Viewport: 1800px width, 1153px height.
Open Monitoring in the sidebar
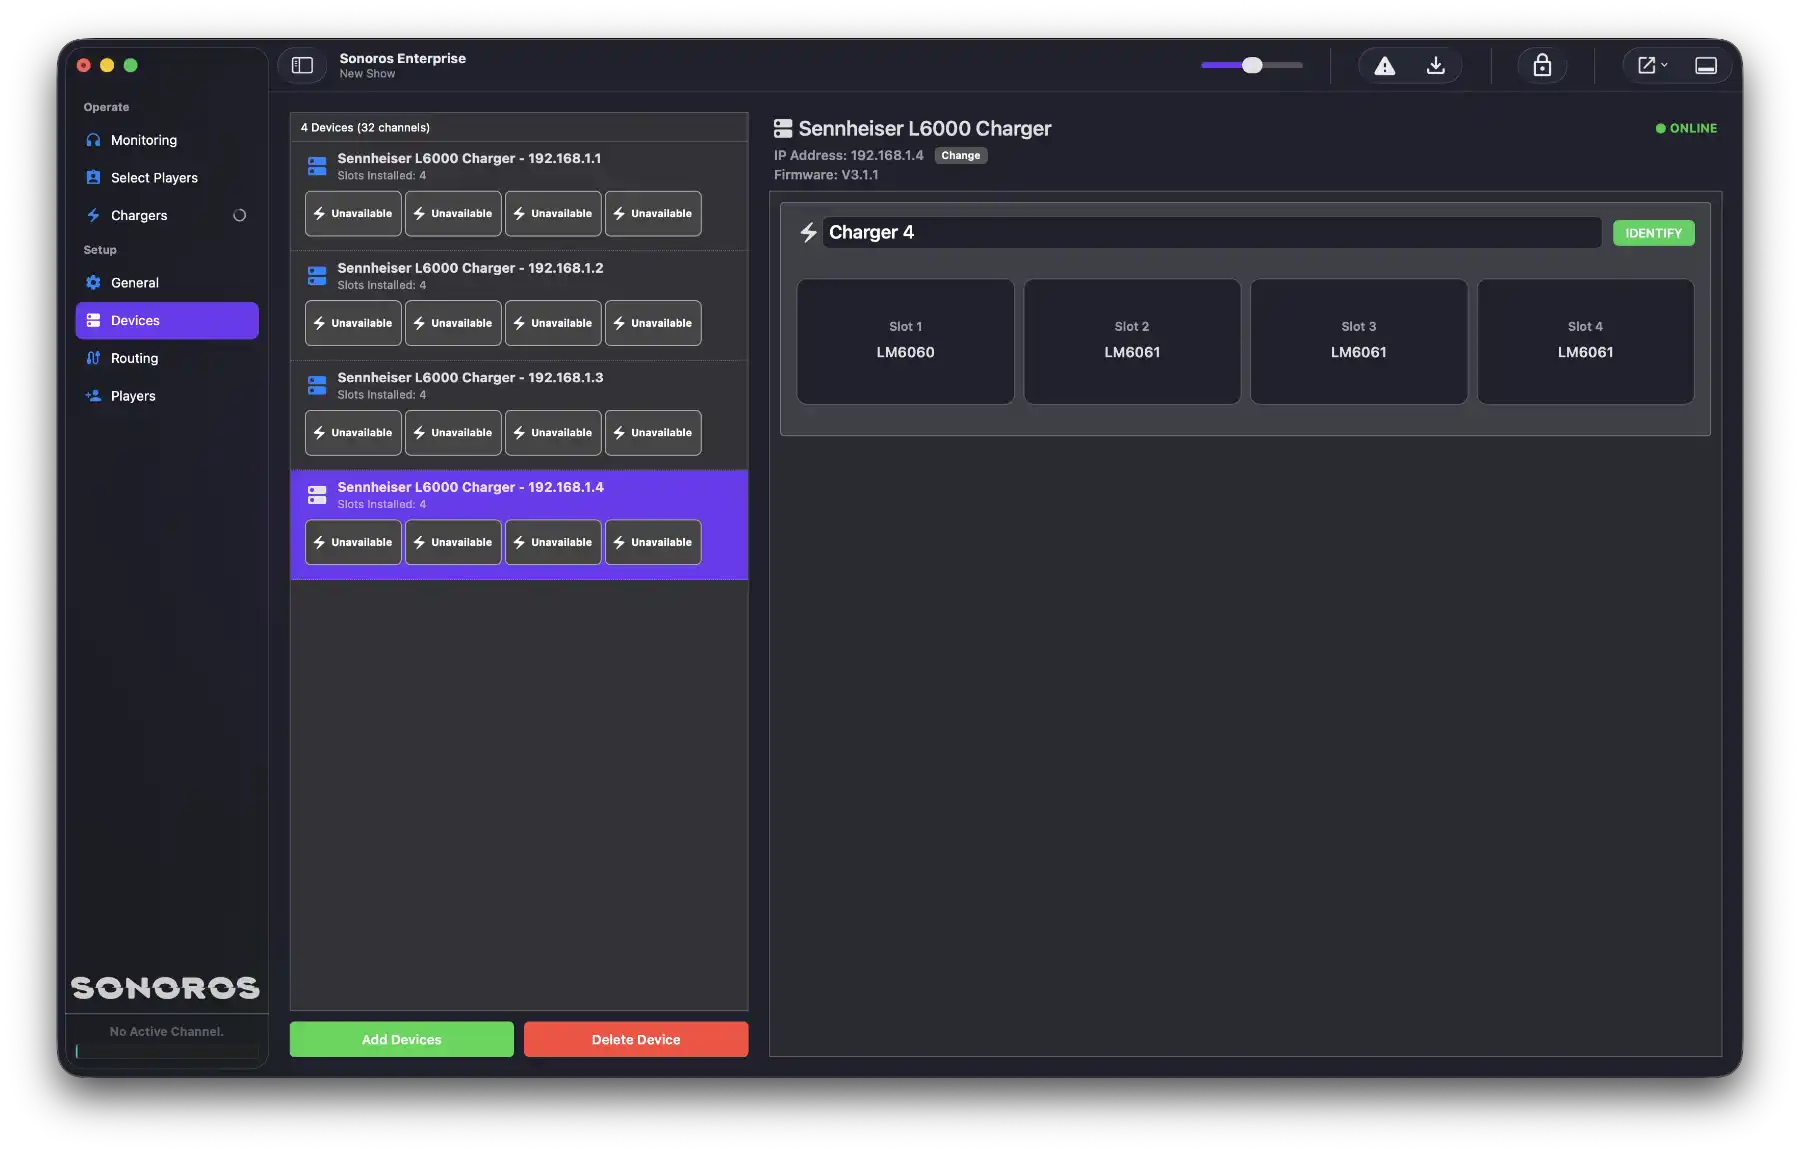[x=167, y=140]
